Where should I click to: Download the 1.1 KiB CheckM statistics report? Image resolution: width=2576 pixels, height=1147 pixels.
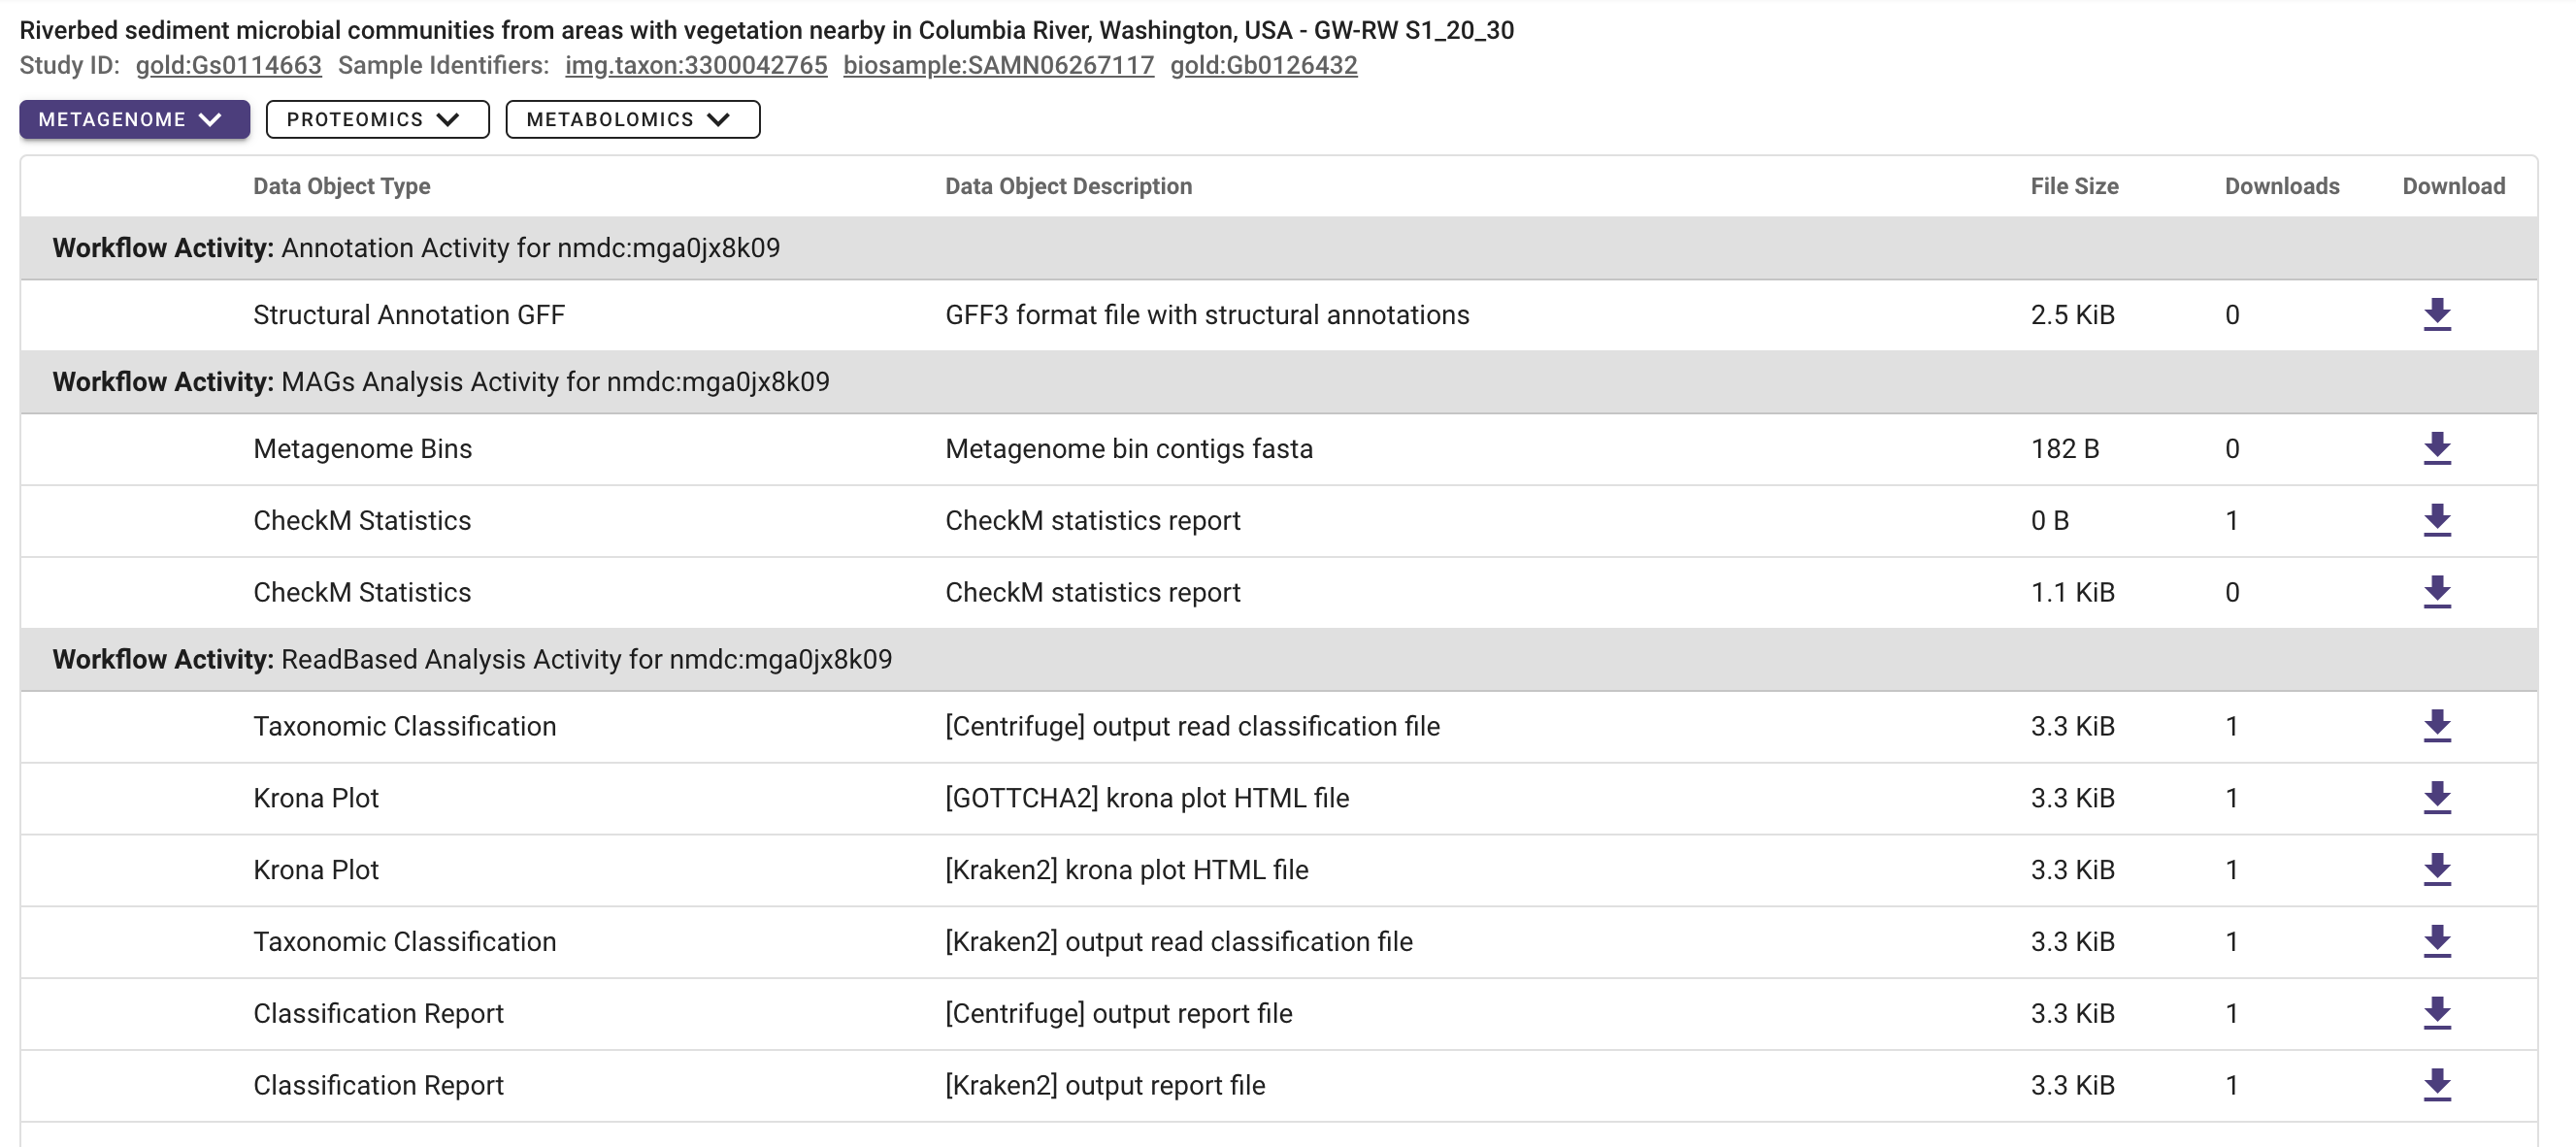[x=2437, y=592]
